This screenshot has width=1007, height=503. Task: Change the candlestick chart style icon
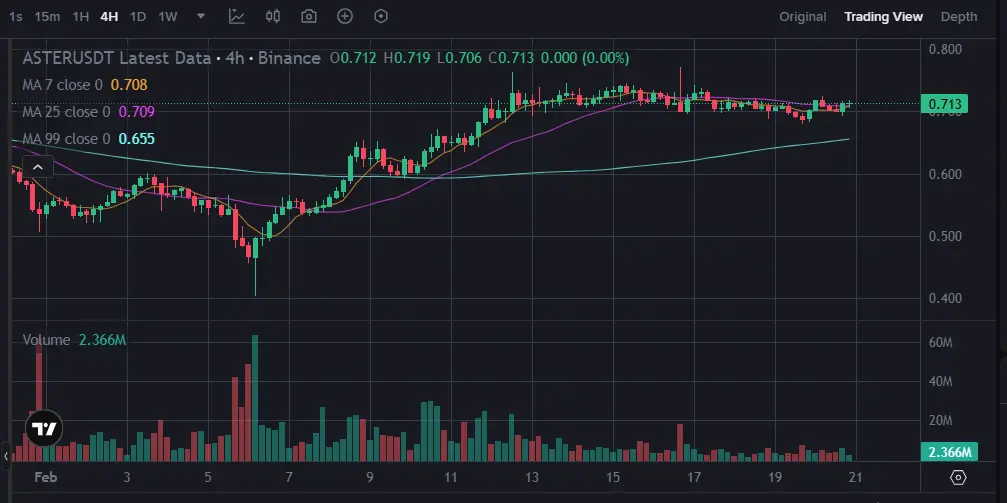pos(273,17)
